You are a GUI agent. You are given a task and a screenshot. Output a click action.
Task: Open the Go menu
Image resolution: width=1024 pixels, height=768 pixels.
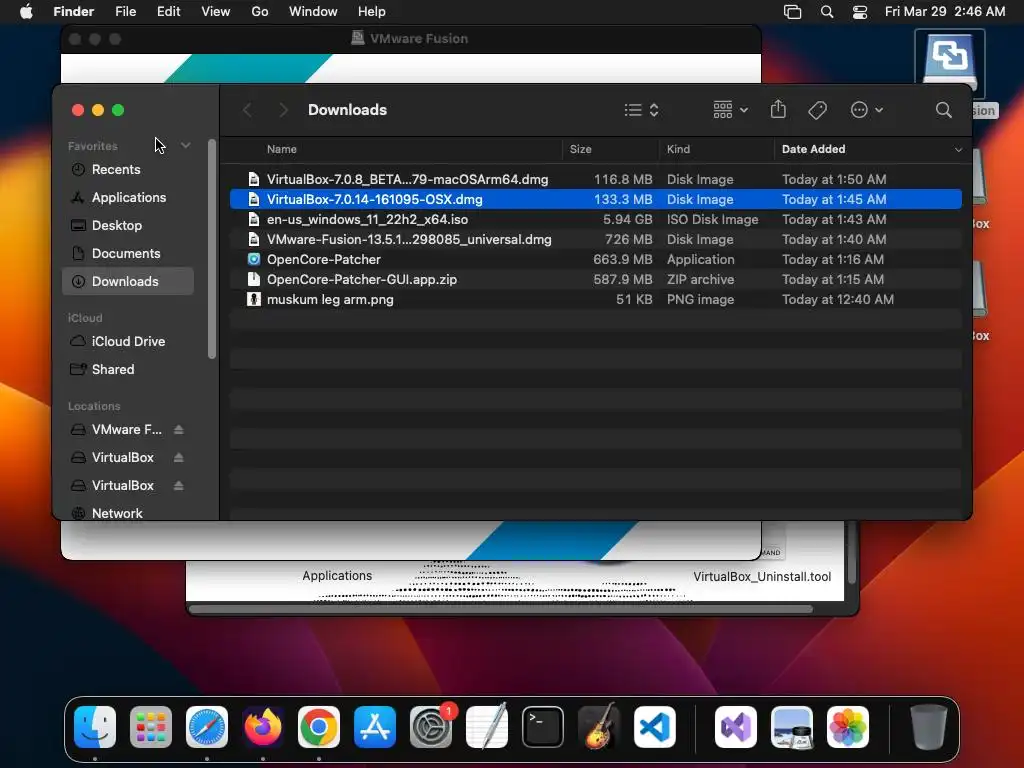click(260, 12)
